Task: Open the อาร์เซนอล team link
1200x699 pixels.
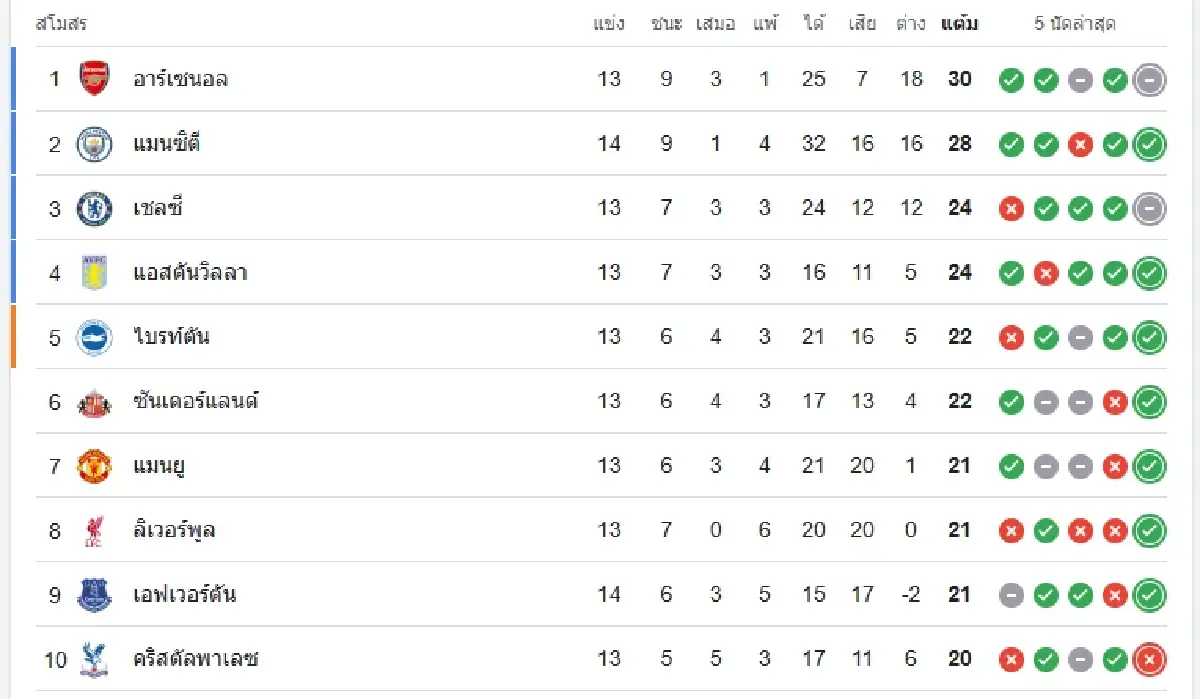Action: pos(180,79)
